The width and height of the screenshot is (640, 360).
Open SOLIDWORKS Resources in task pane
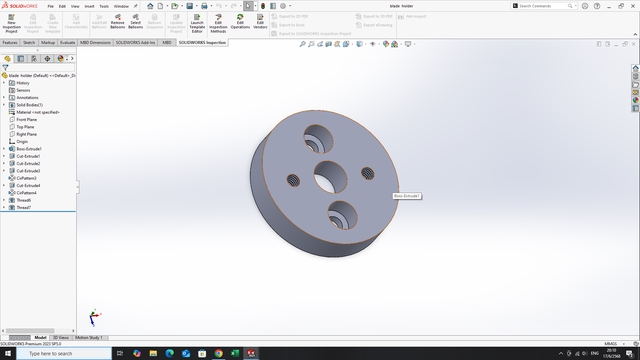point(636,68)
